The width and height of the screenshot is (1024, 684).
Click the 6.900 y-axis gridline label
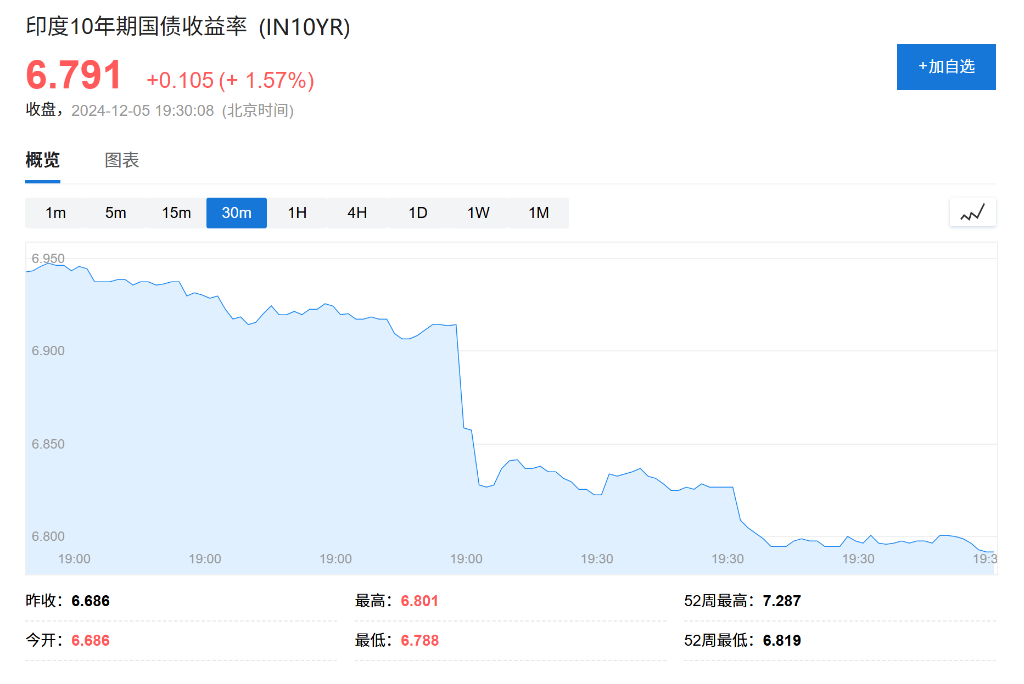48,351
